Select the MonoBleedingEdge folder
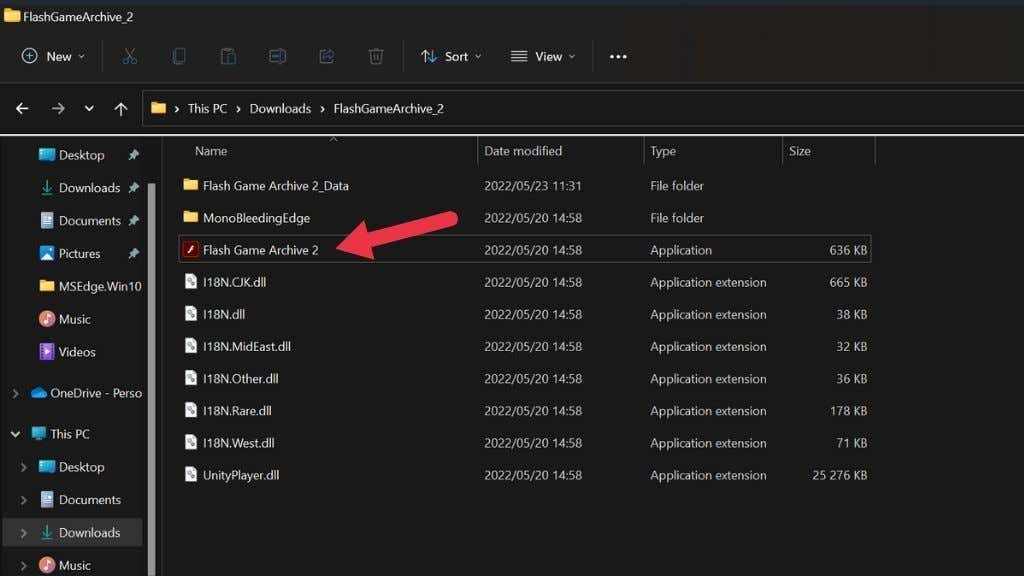The height and width of the screenshot is (576, 1024). click(x=254, y=218)
